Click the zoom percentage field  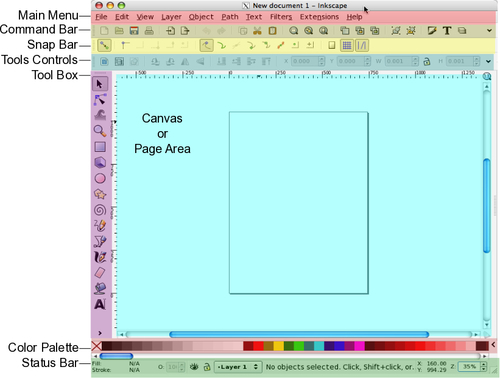[469, 367]
